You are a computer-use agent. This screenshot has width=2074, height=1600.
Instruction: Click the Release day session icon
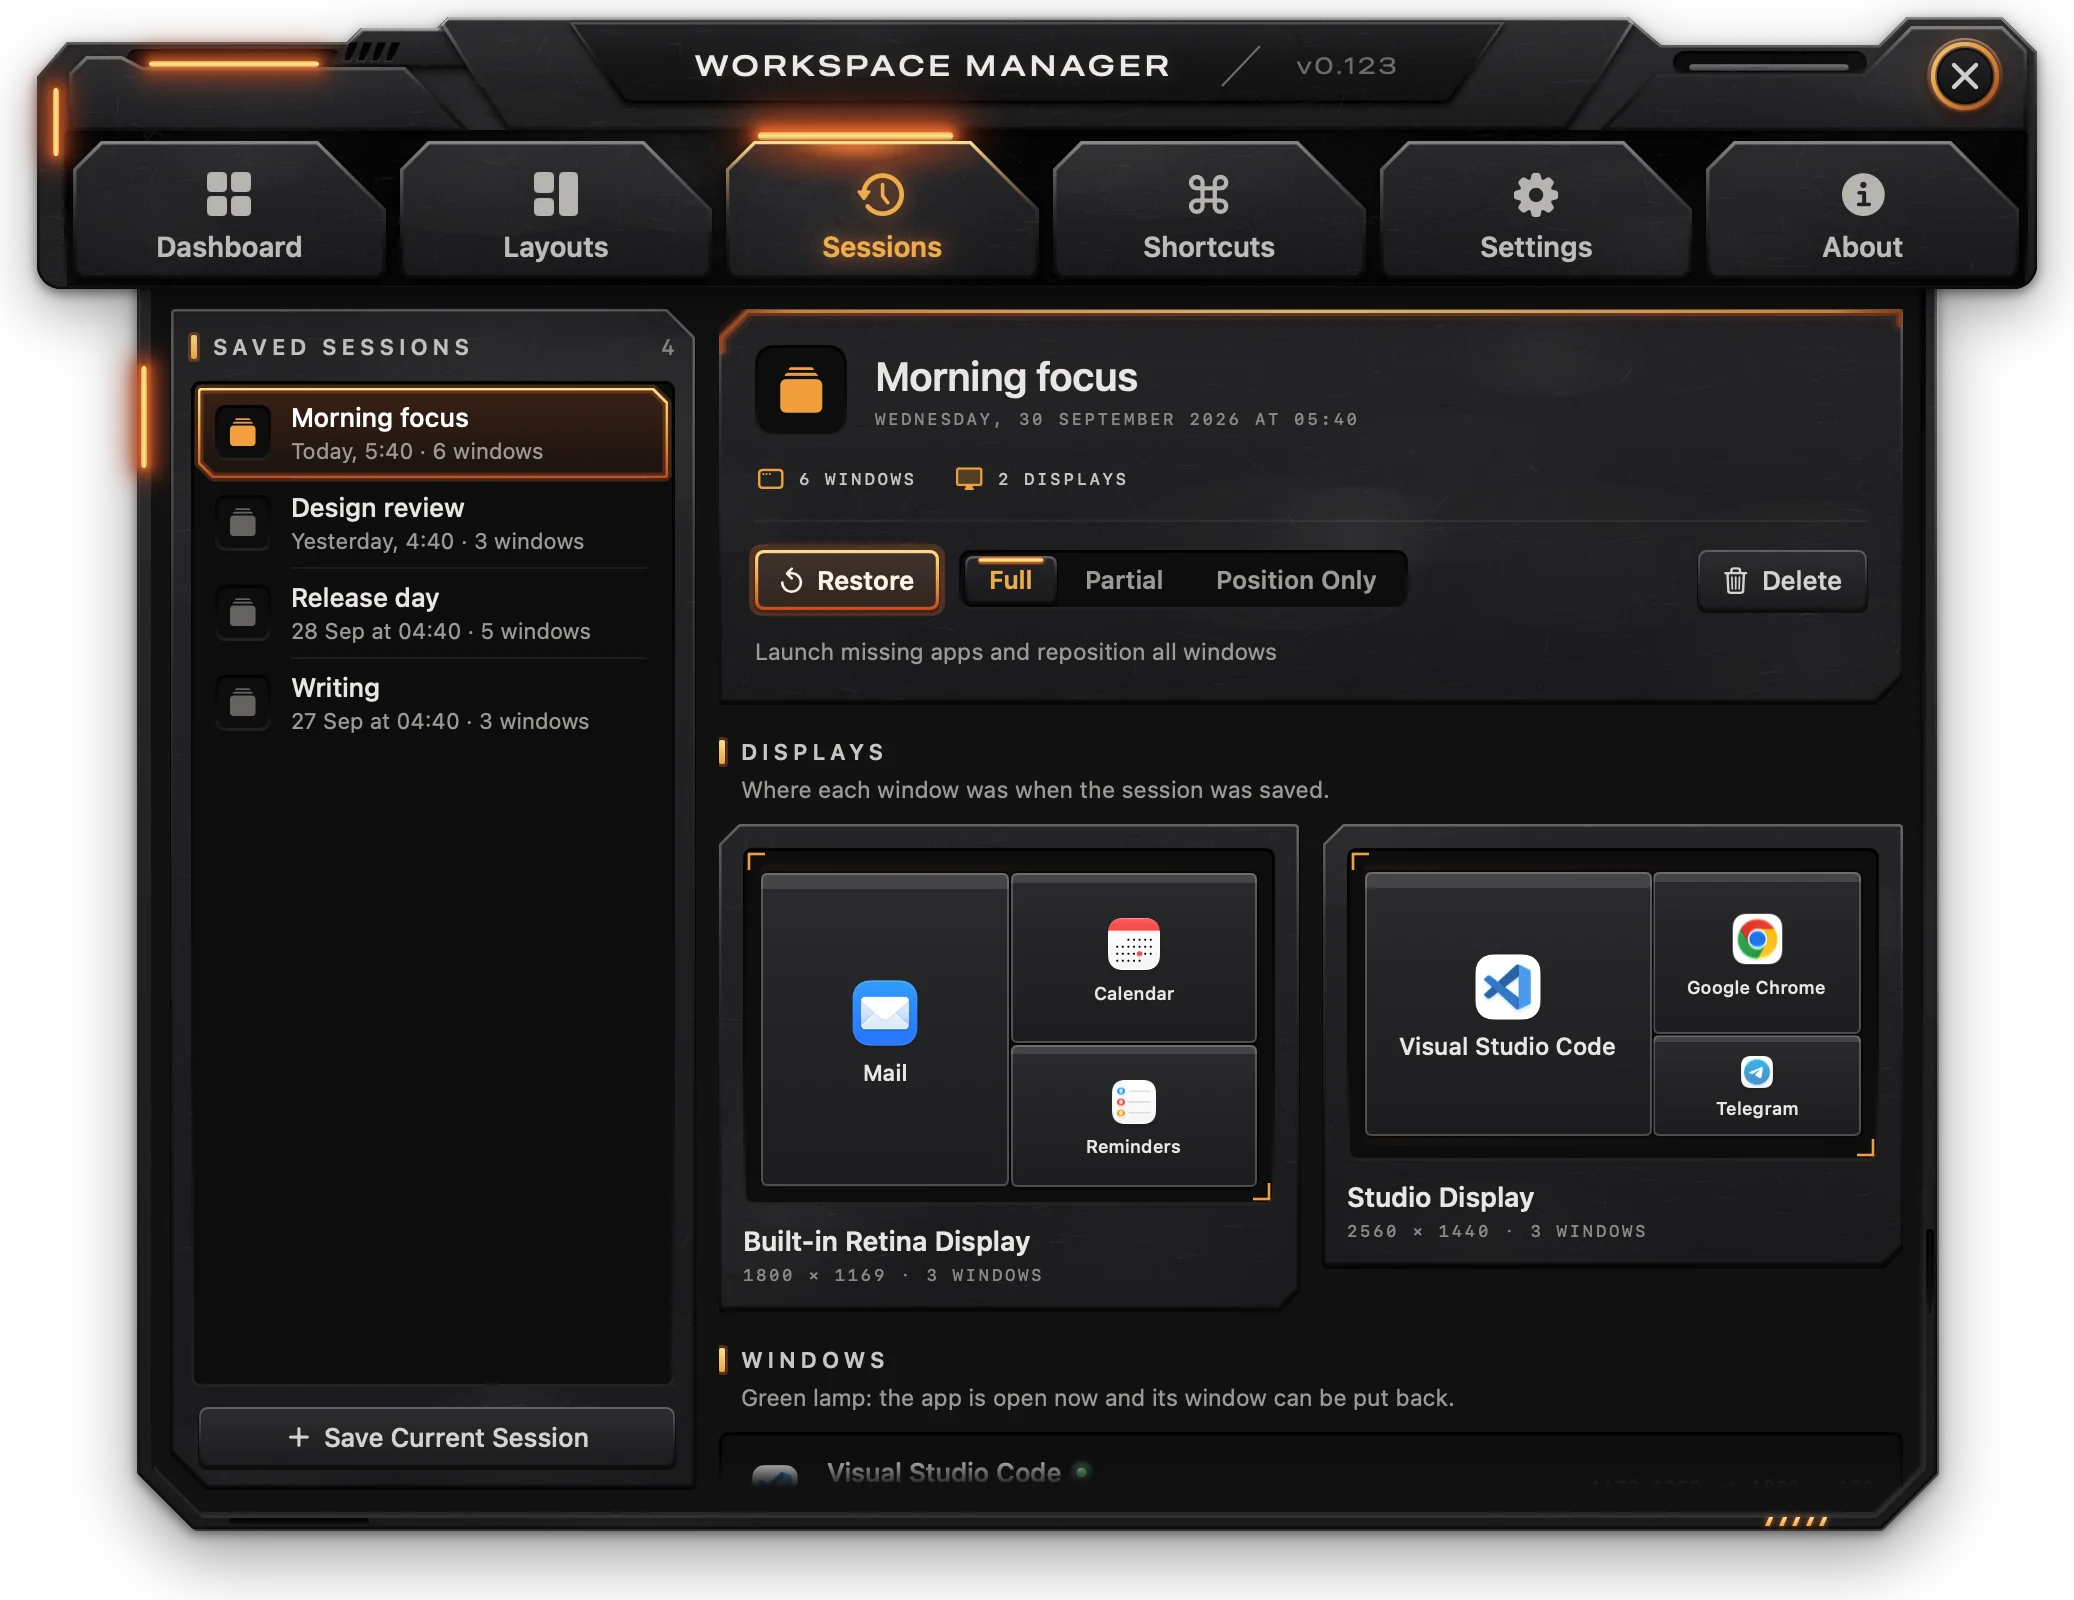pos(243,612)
